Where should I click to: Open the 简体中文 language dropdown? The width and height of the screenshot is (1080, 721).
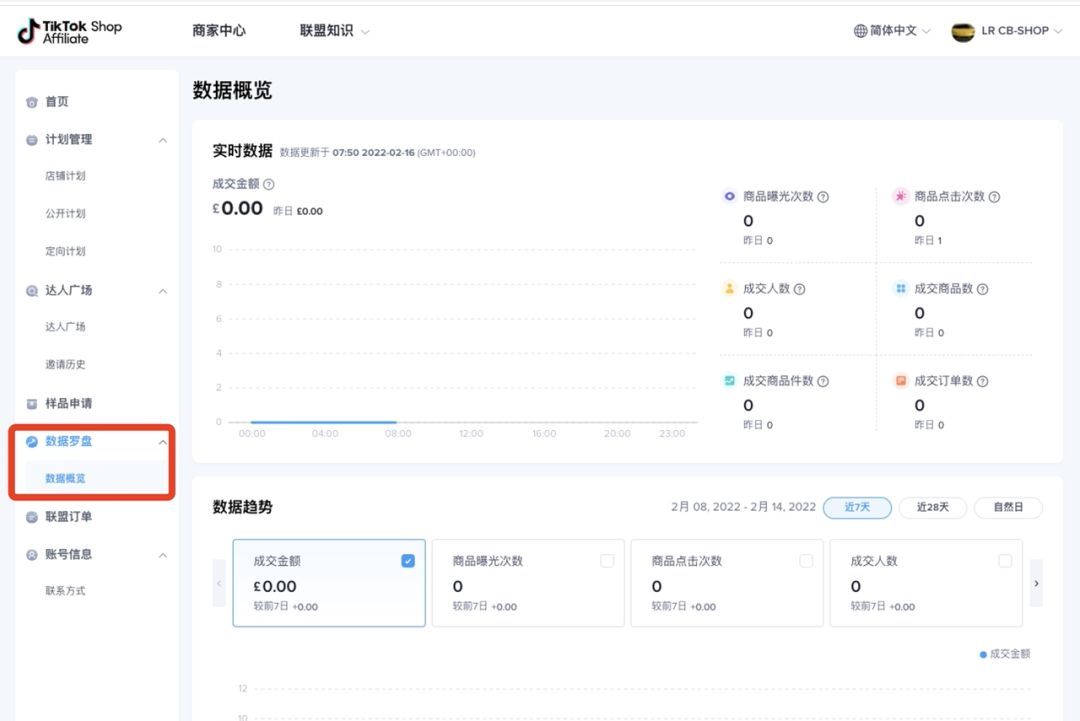pos(892,31)
